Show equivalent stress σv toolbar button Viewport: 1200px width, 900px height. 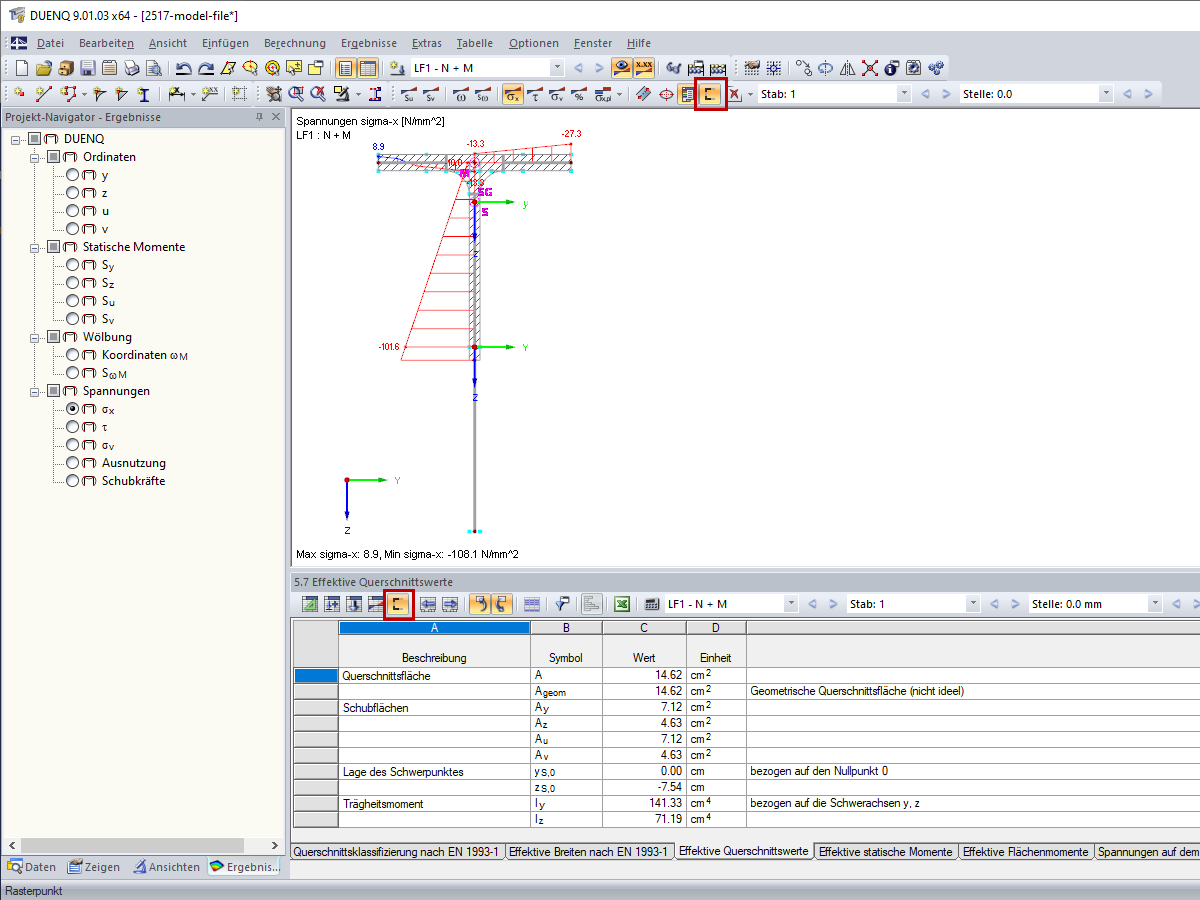[557, 94]
